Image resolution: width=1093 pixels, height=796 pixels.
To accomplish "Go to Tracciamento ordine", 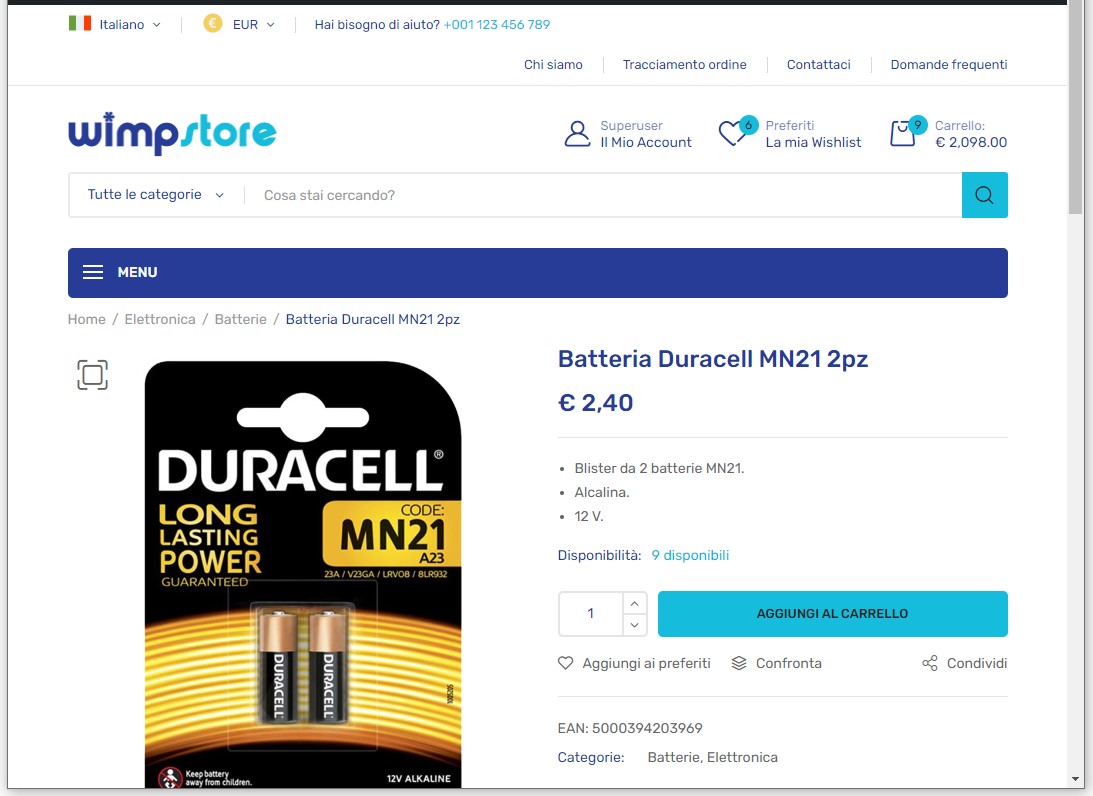I will pos(684,64).
